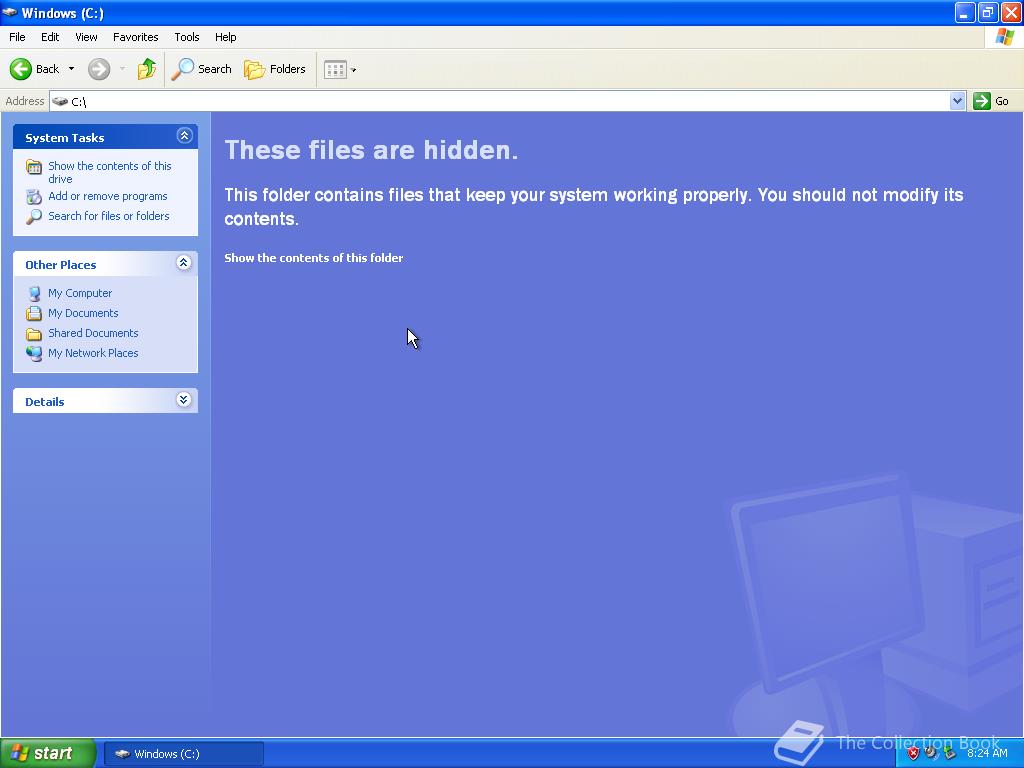The image size is (1024, 768).
Task: Show the contents of this folder
Action: 313,258
